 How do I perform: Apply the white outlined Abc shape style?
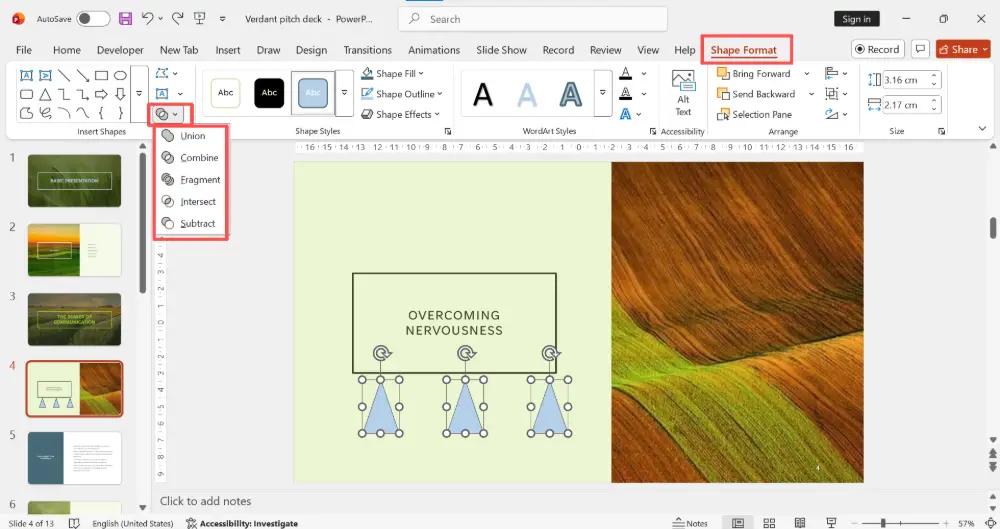226,93
